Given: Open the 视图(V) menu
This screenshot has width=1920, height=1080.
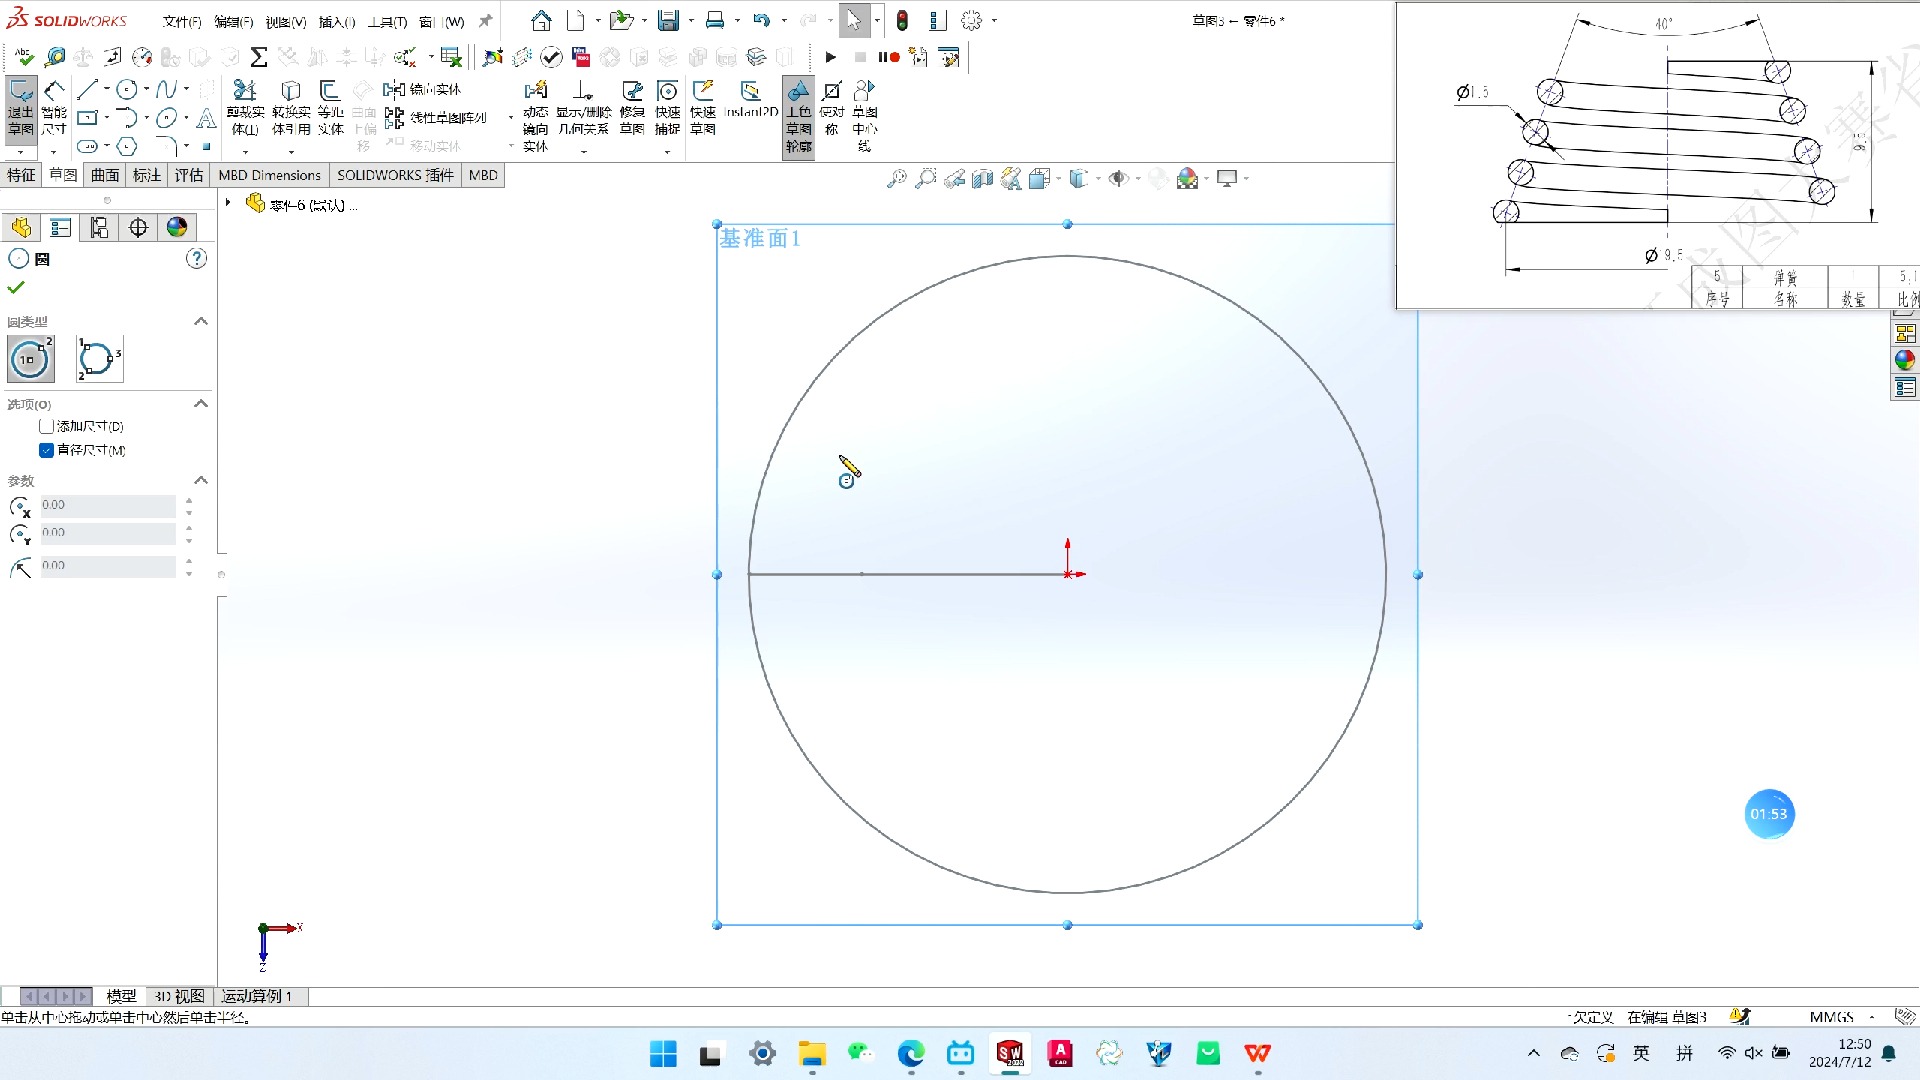Looking at the screenshot, I should click(286, 21).
